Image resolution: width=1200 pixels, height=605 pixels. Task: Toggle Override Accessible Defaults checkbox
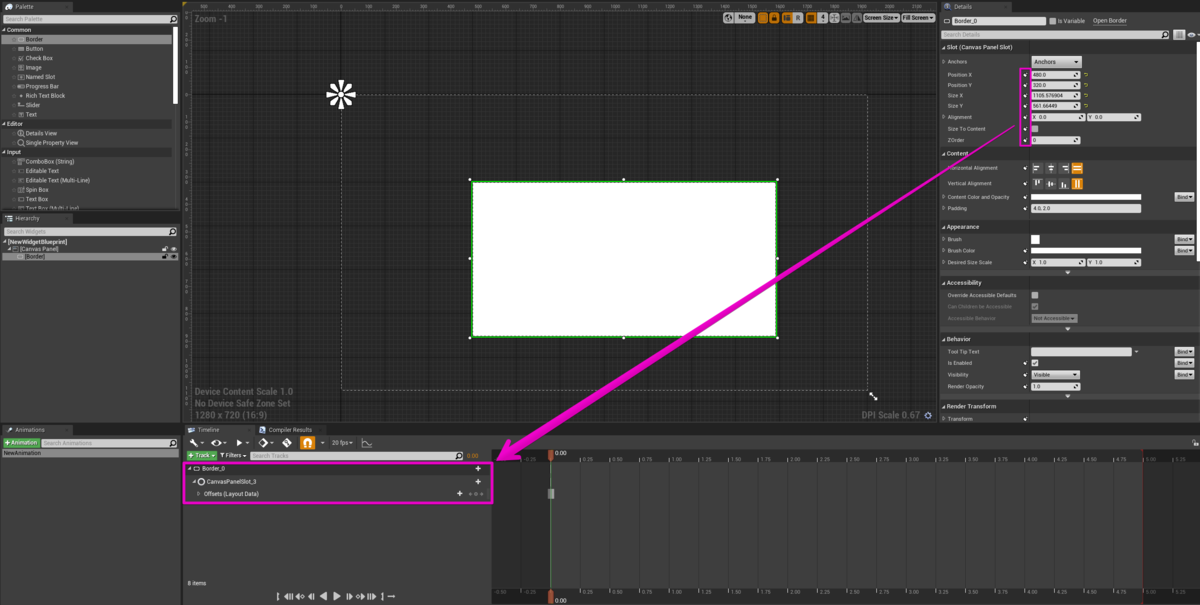(x=1035, y=295)
